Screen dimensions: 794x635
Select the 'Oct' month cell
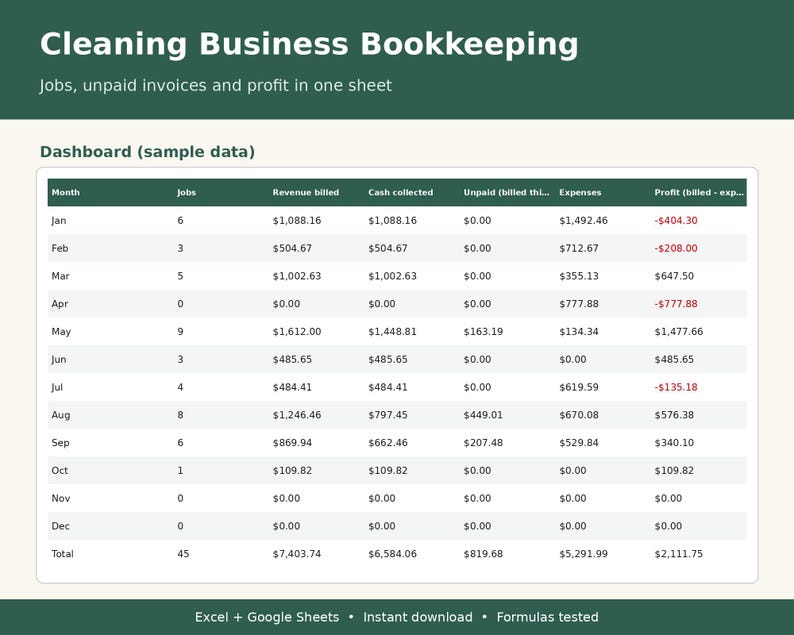point(59,470)
